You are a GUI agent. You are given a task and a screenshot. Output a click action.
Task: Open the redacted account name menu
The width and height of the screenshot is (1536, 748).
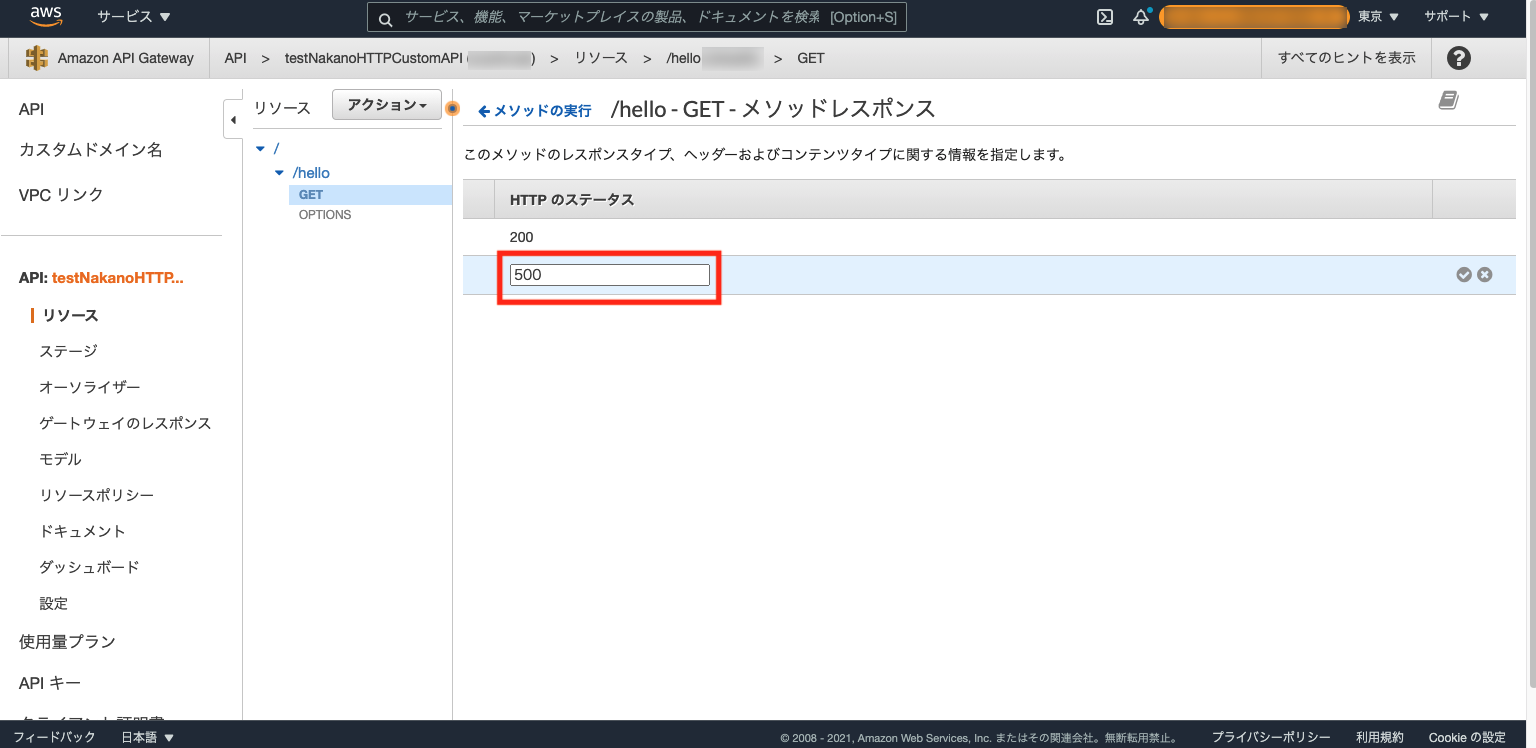click(1254, 17)
